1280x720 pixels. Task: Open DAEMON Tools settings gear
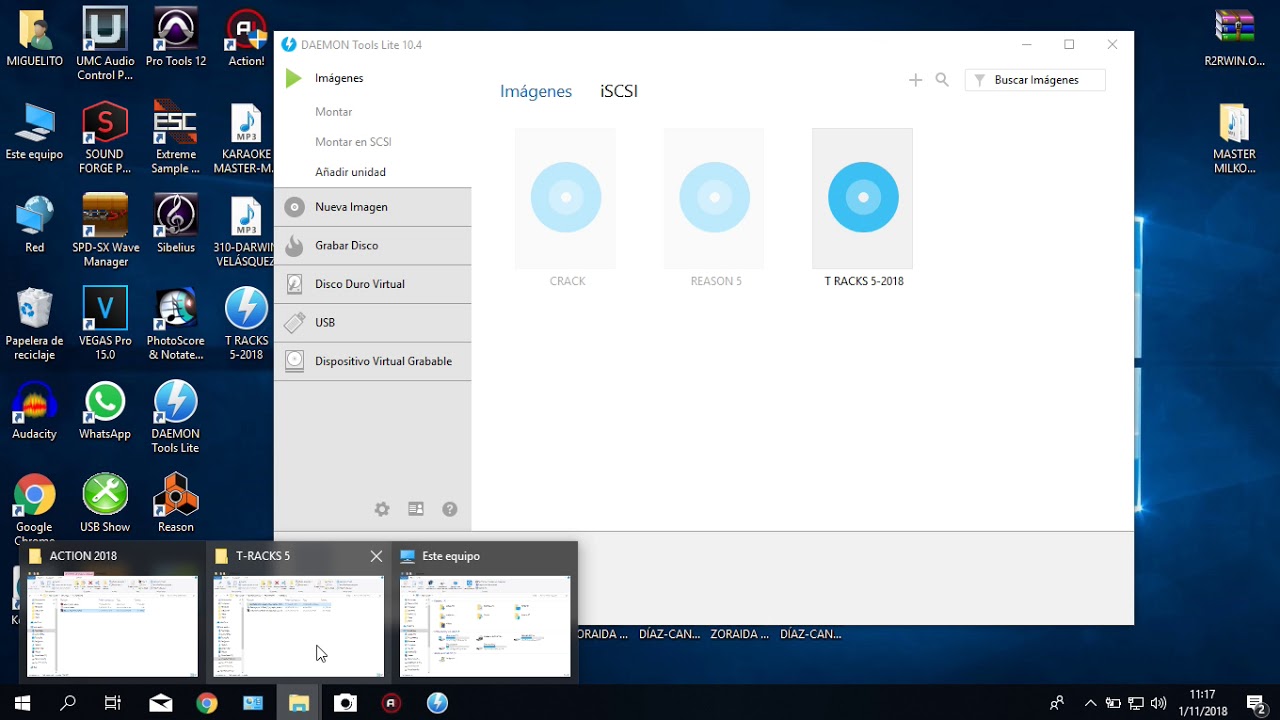[382, 509]
